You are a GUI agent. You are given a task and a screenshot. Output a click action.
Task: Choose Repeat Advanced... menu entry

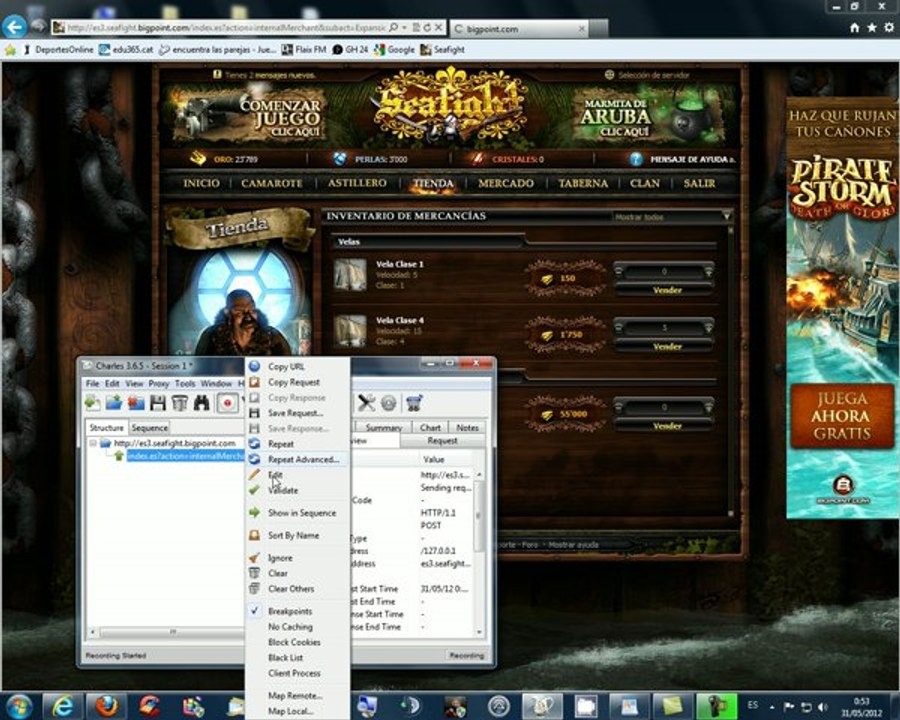(x=304, y=459)
